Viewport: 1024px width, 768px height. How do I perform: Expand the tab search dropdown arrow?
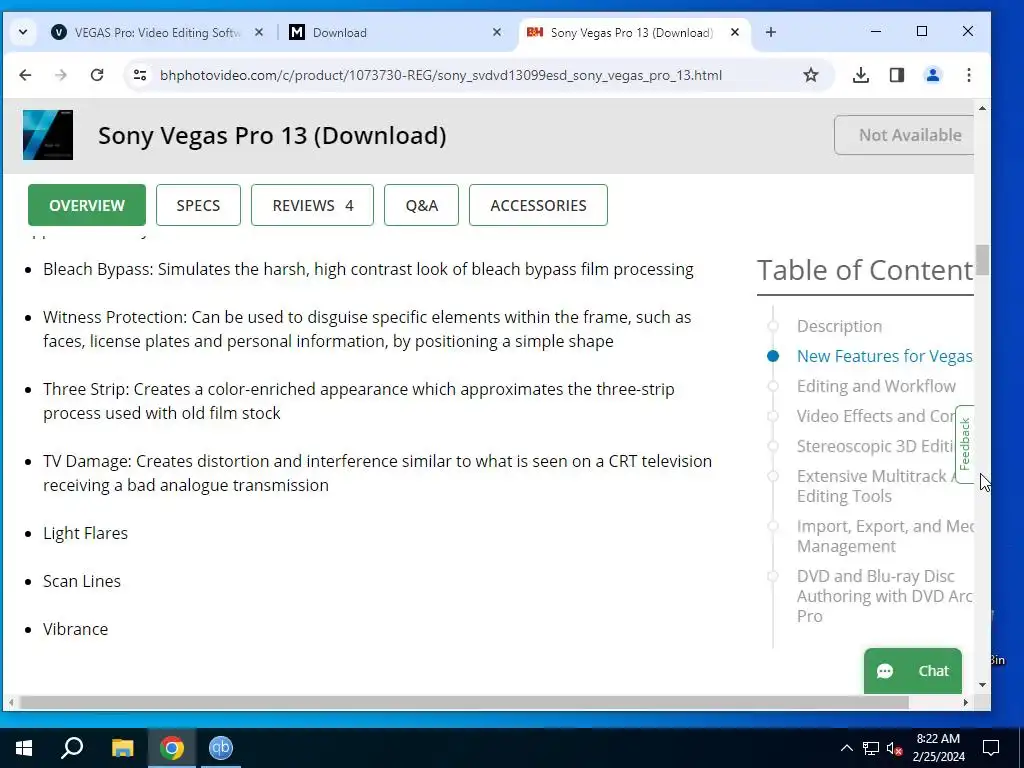pyautogui.click(x=23, y=32)
